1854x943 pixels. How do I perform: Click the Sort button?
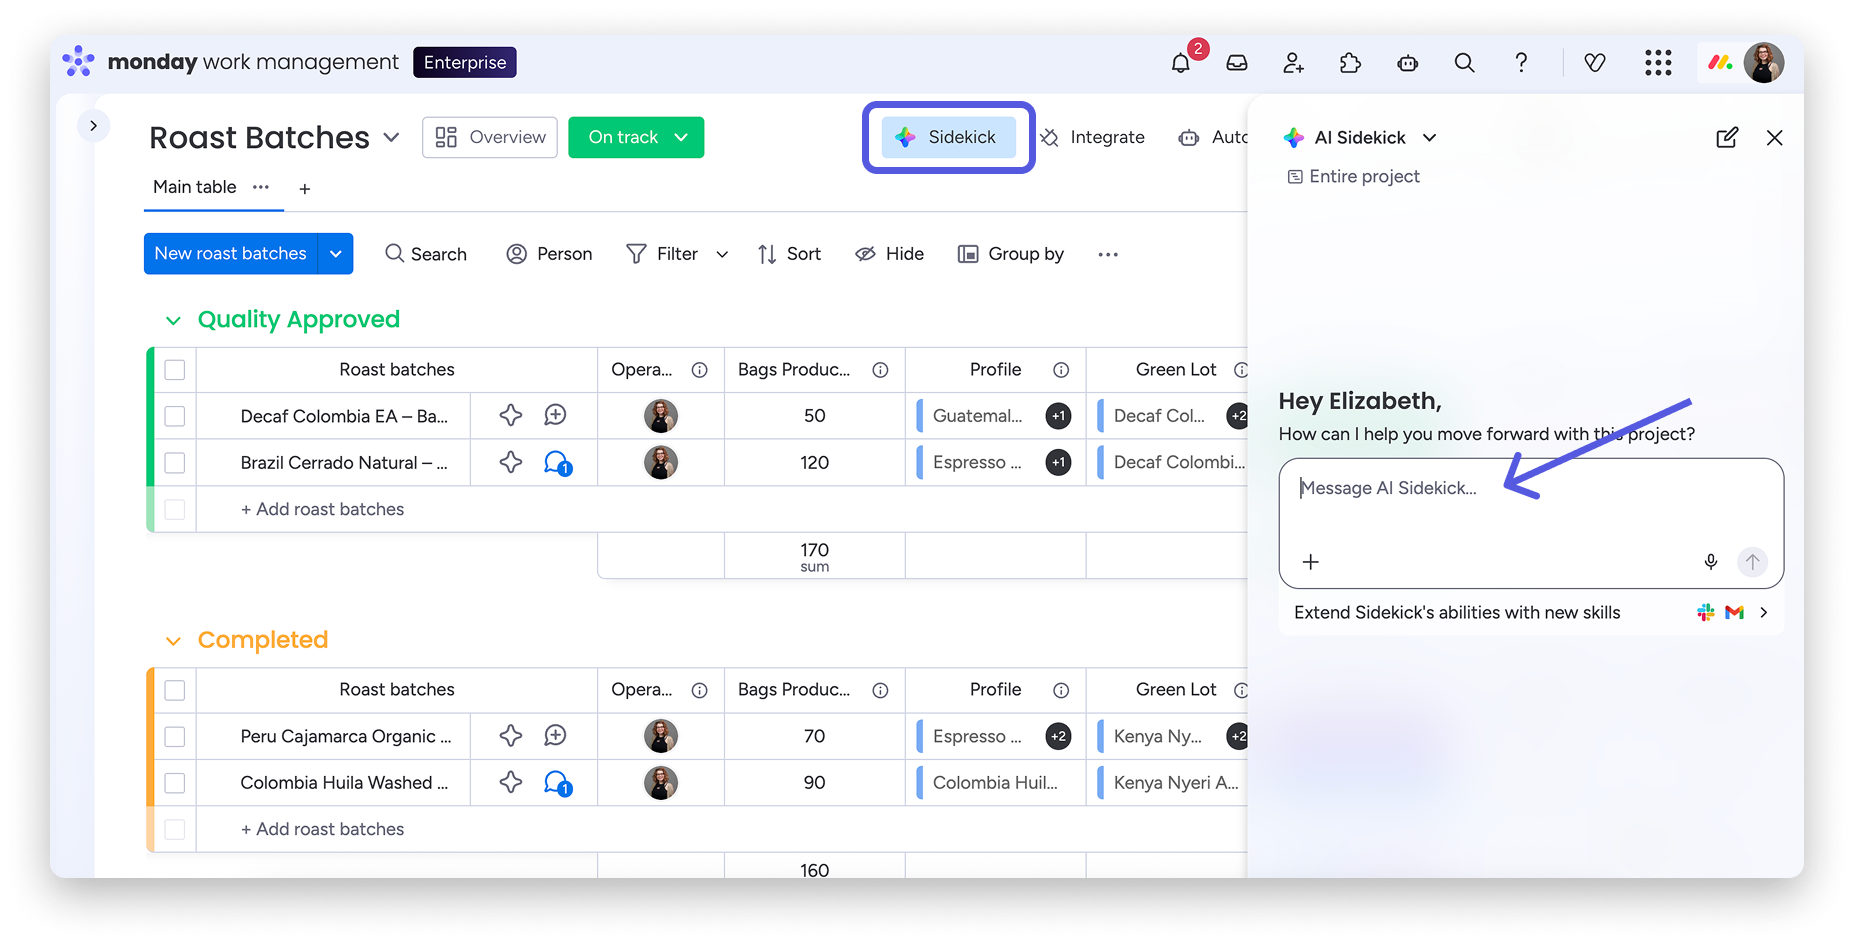click(789, 254)
